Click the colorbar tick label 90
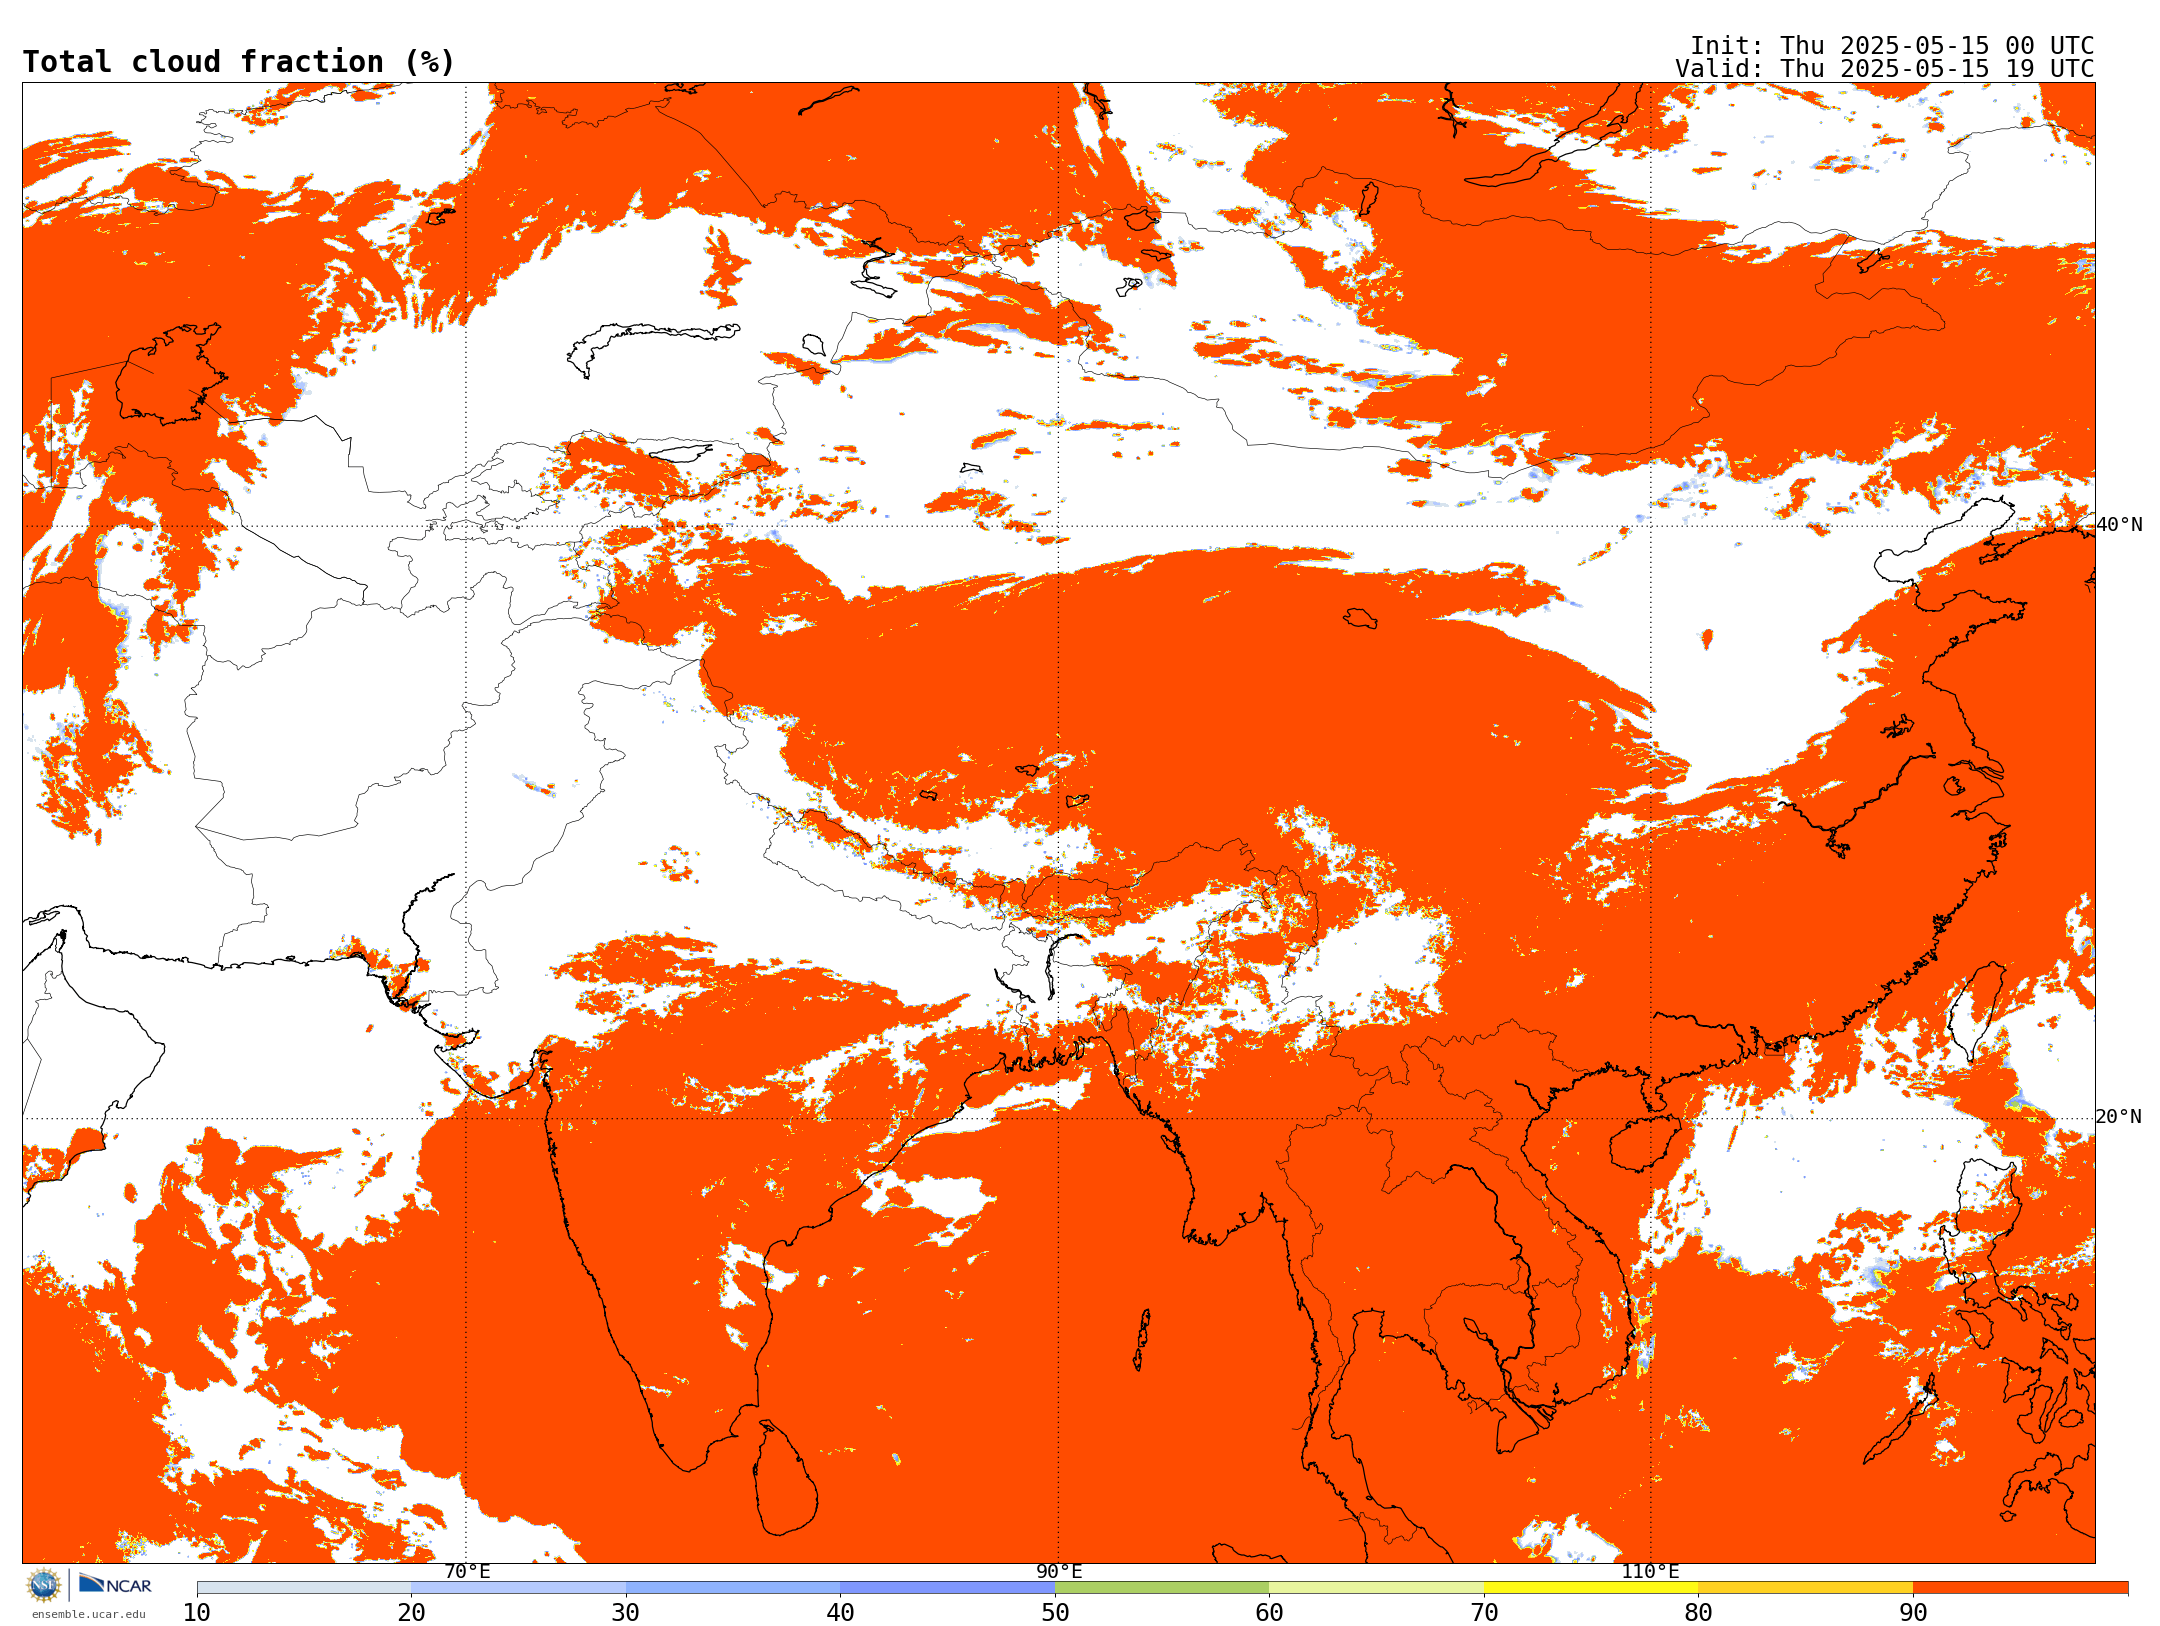Image resolution: width=2160 pixels, height=1626 pixels. pos(1913,1613)
